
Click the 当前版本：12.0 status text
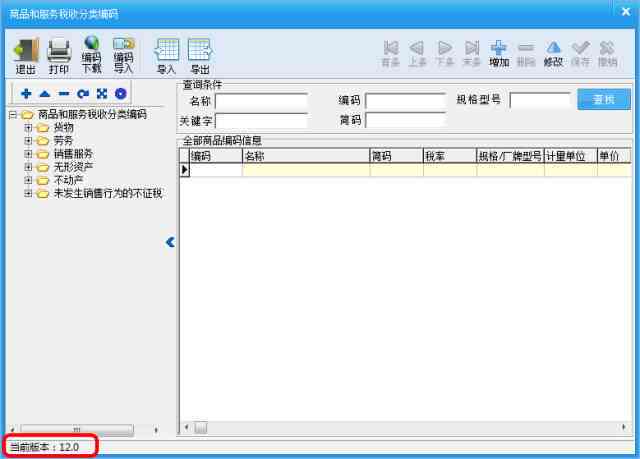pyautogui.click(x=44, y=447)
